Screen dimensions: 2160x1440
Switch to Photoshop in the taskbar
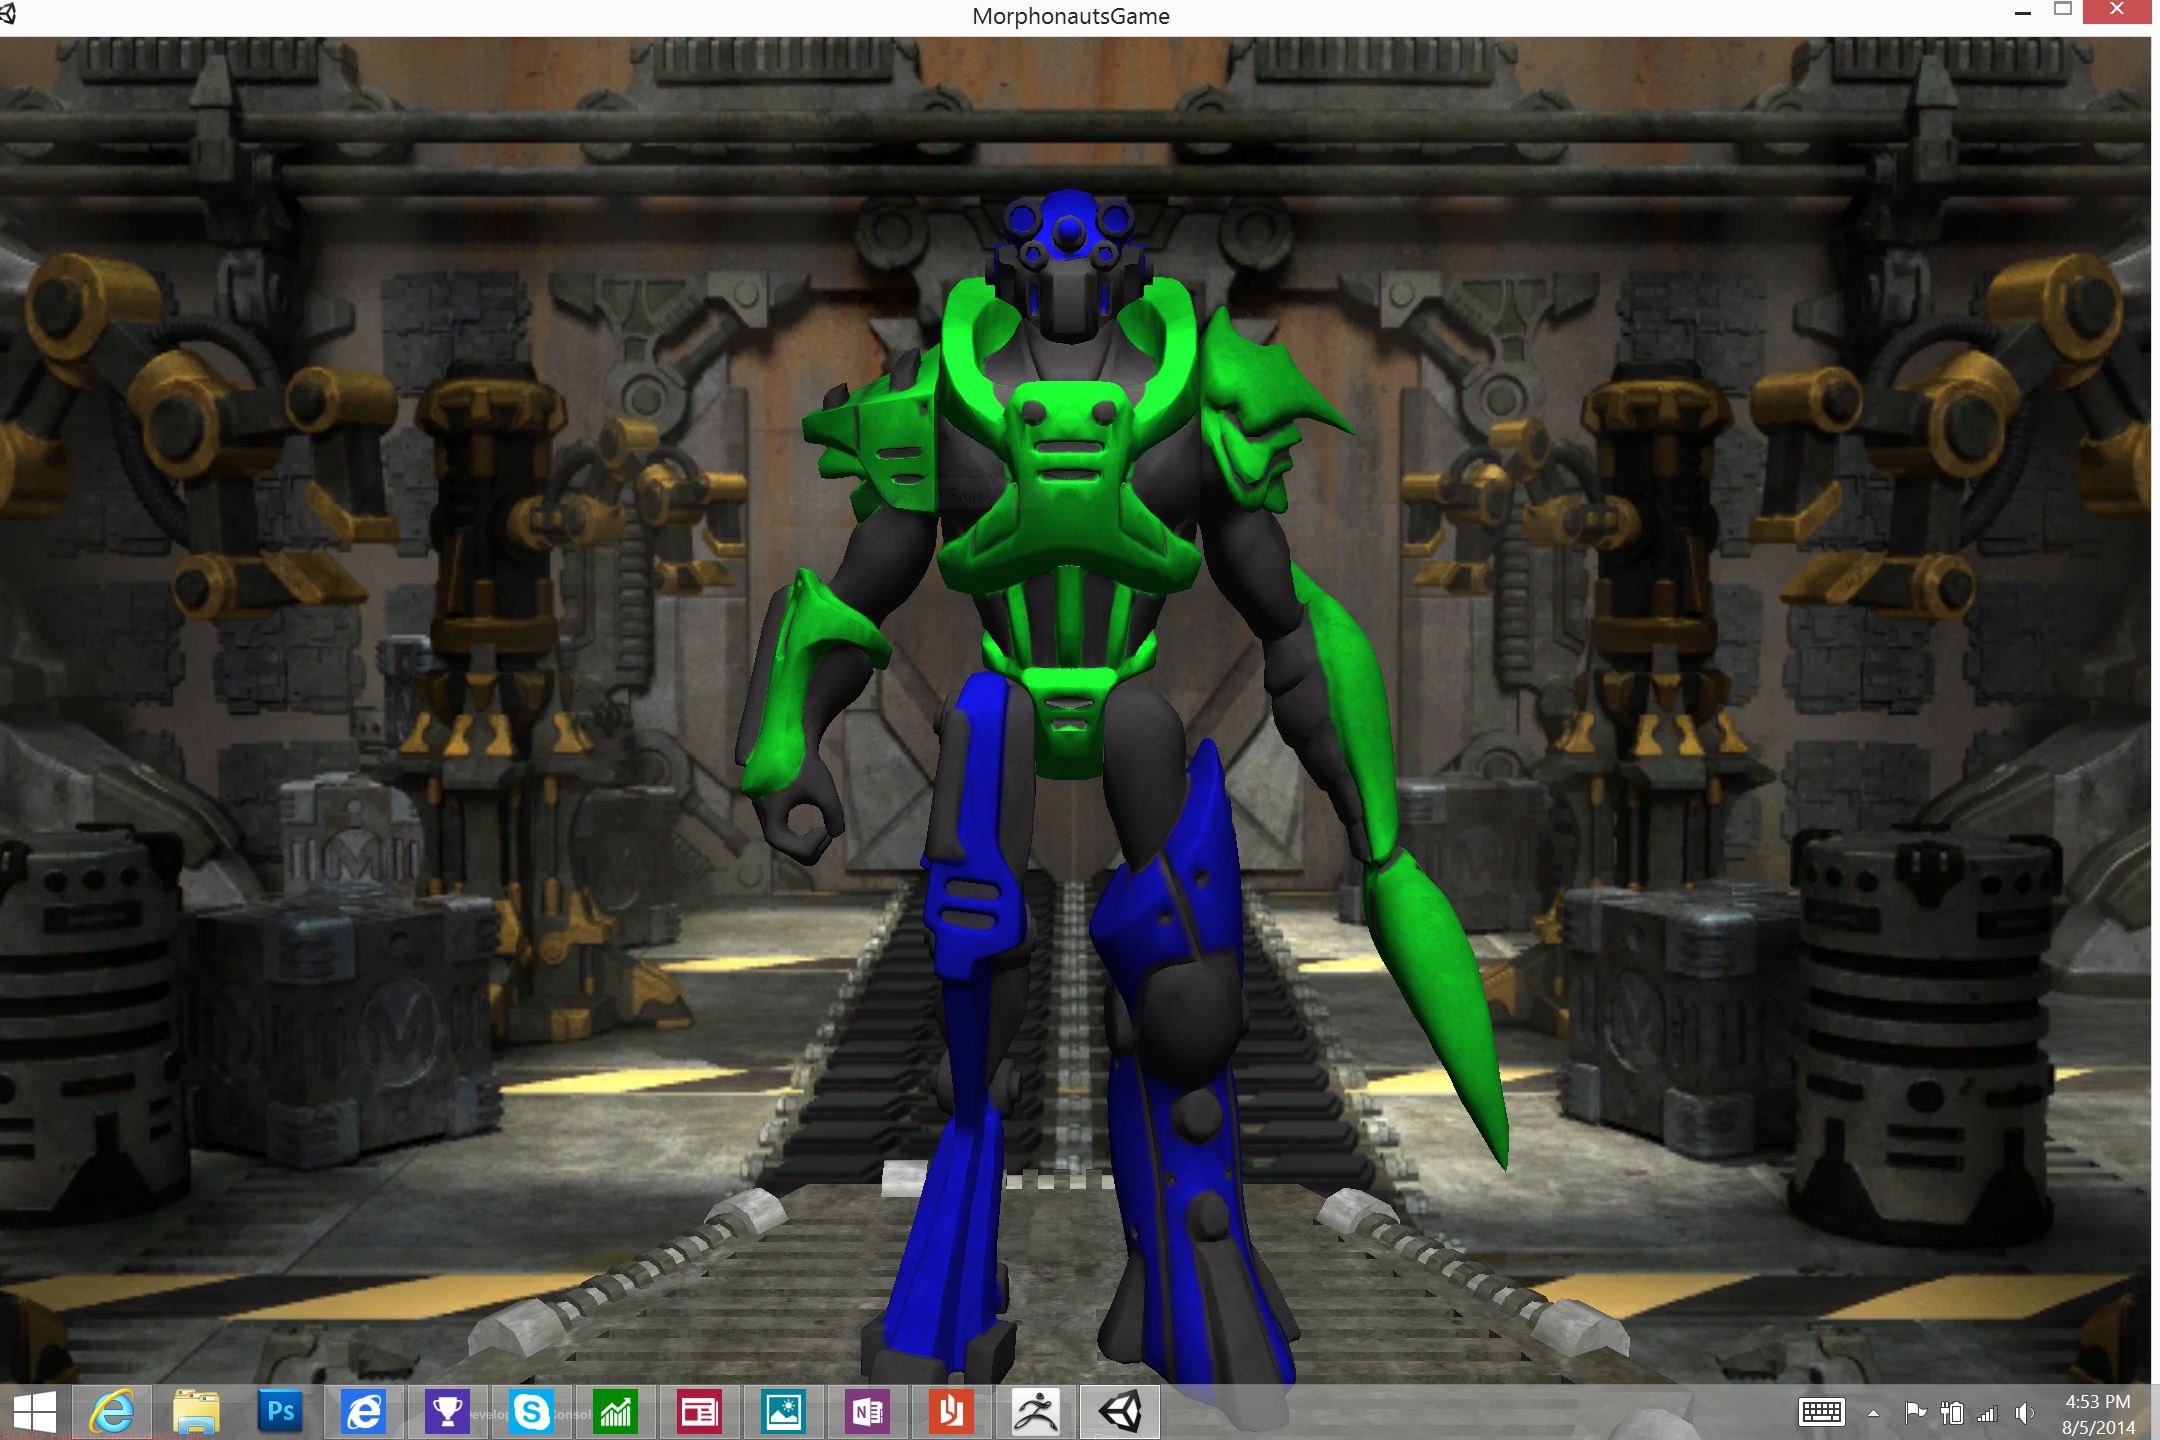(x=280, y=1412)
